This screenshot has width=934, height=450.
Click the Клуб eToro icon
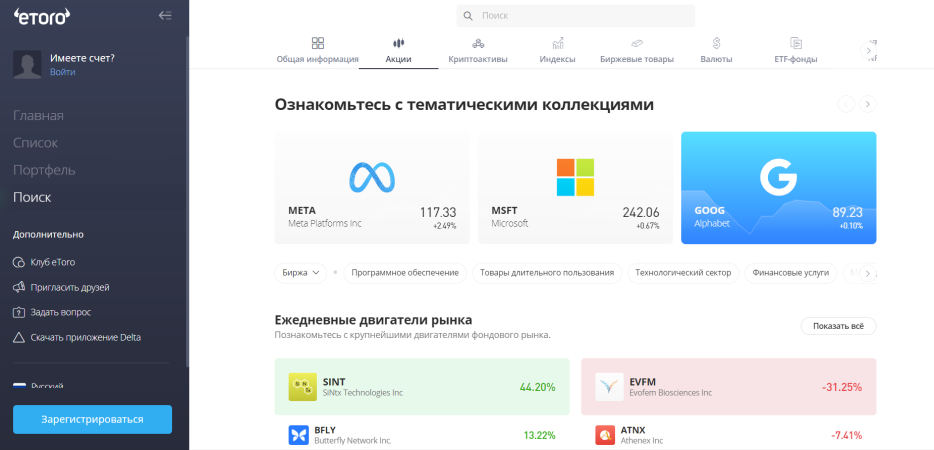pyautogui.click(x=18, y=262)
